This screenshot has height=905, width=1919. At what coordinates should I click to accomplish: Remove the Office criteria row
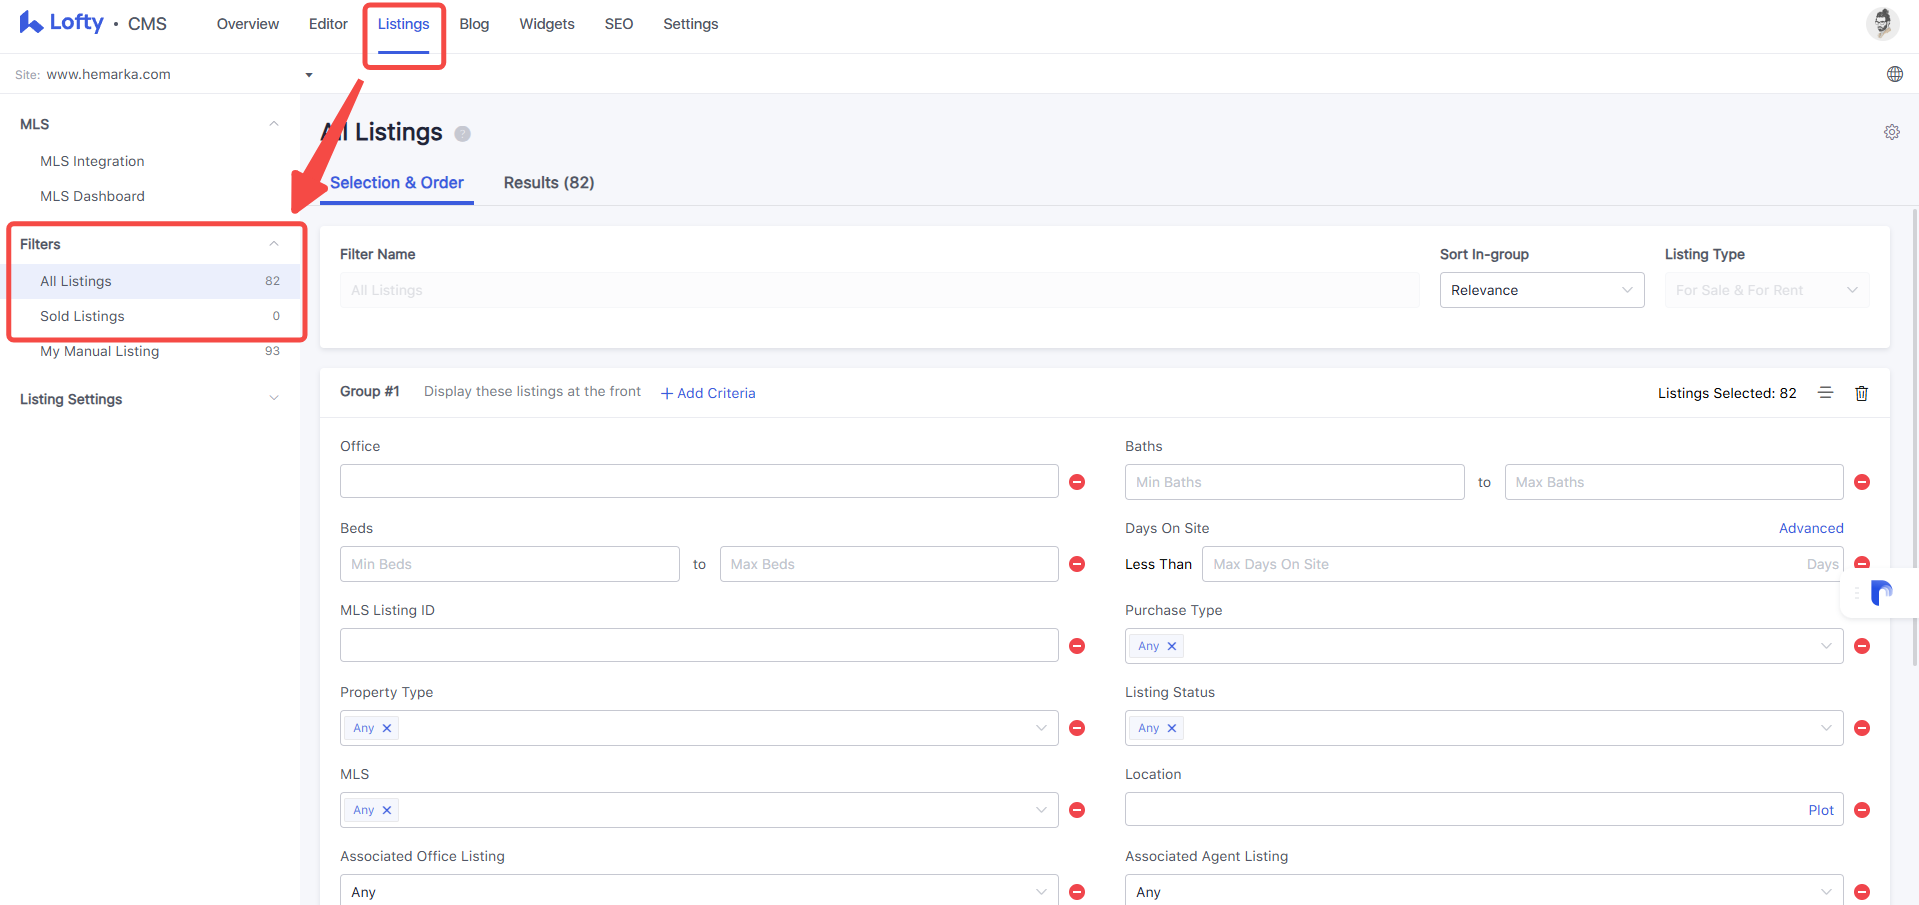point(1077,482)
